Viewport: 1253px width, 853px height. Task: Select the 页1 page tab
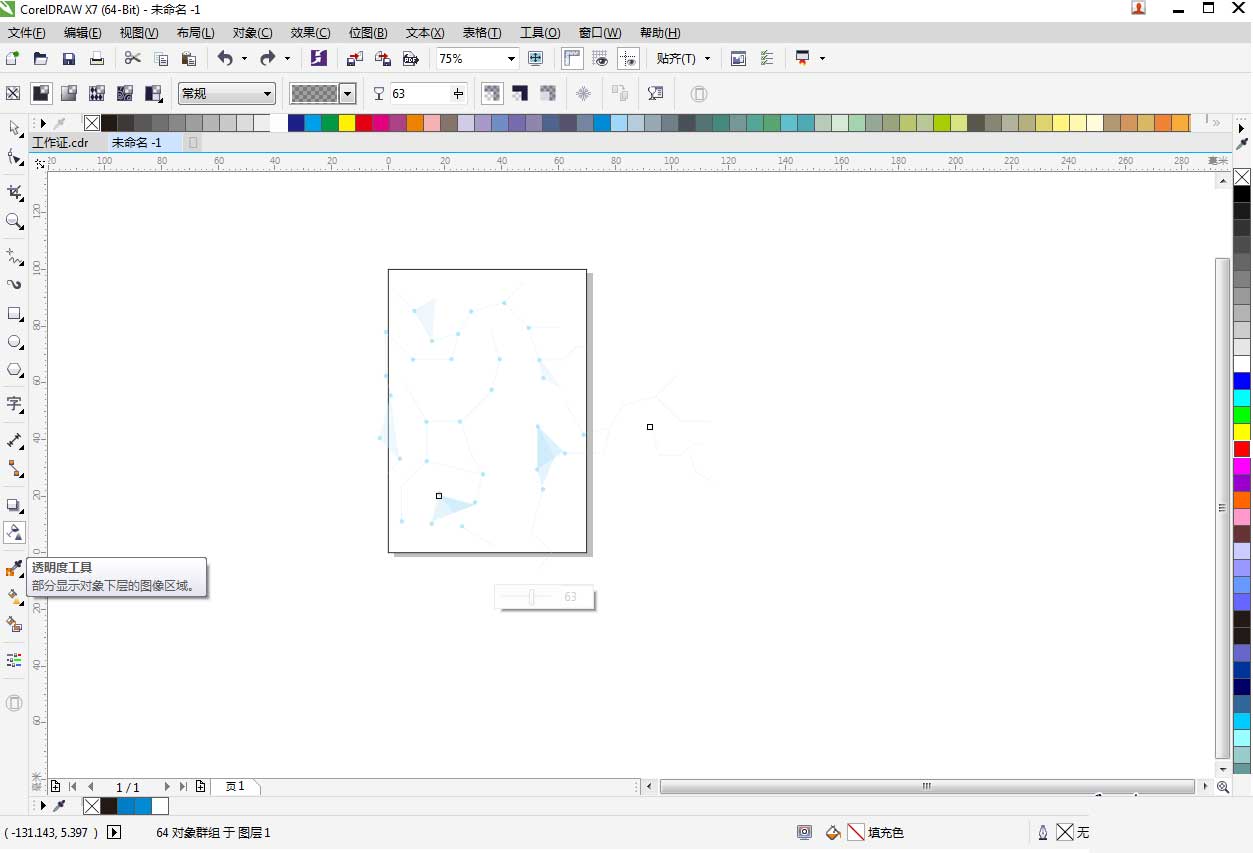(x=236, y=787)
